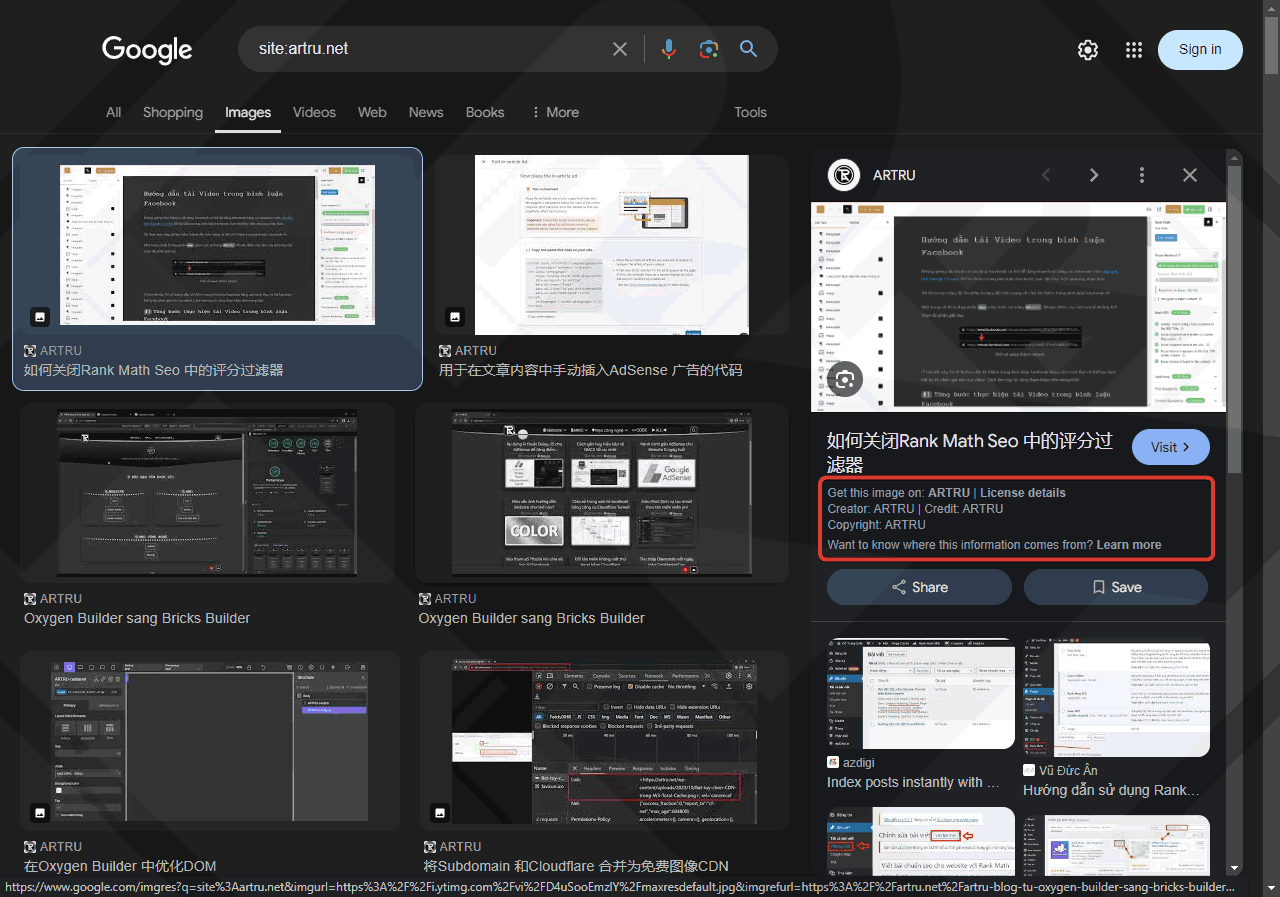Click the Visit button
Screen dimensions: 1280x897
click(x=1171, y=447)
